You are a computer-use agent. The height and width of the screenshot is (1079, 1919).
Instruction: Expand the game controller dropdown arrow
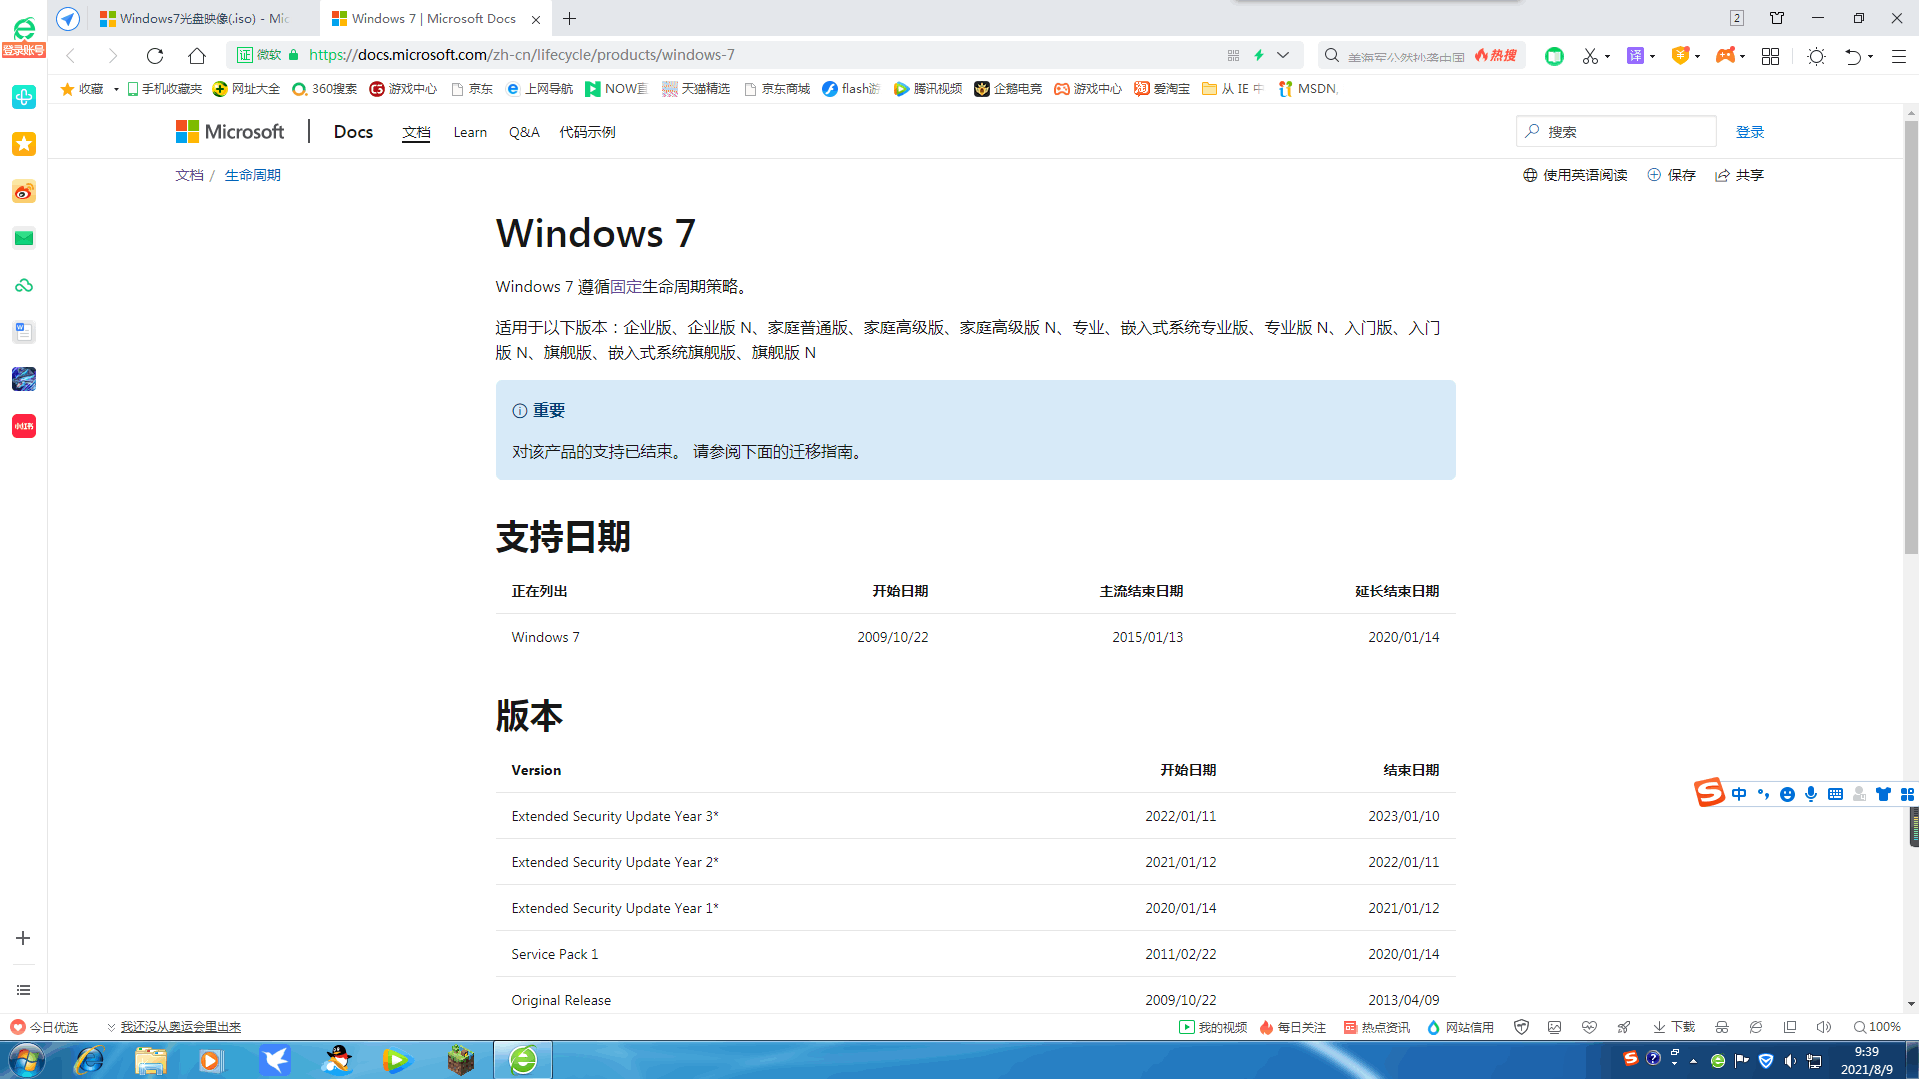point(1742,56)
